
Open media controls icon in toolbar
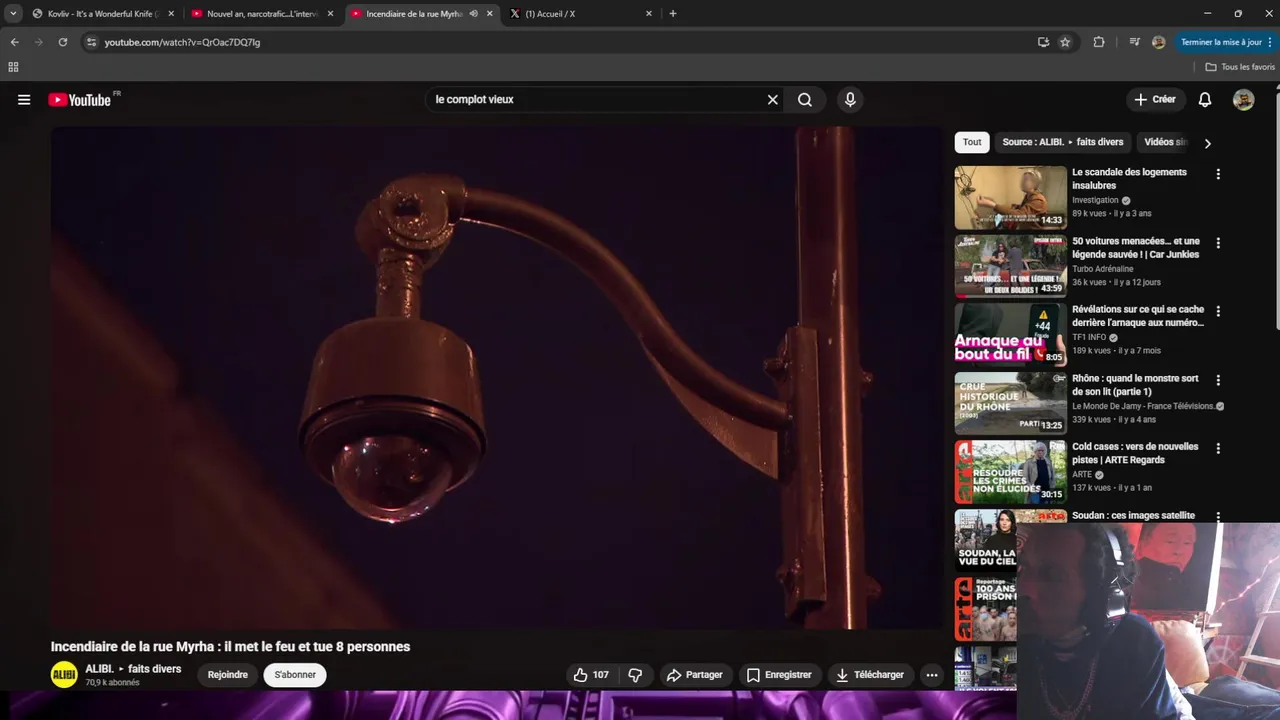[1134, 42]
